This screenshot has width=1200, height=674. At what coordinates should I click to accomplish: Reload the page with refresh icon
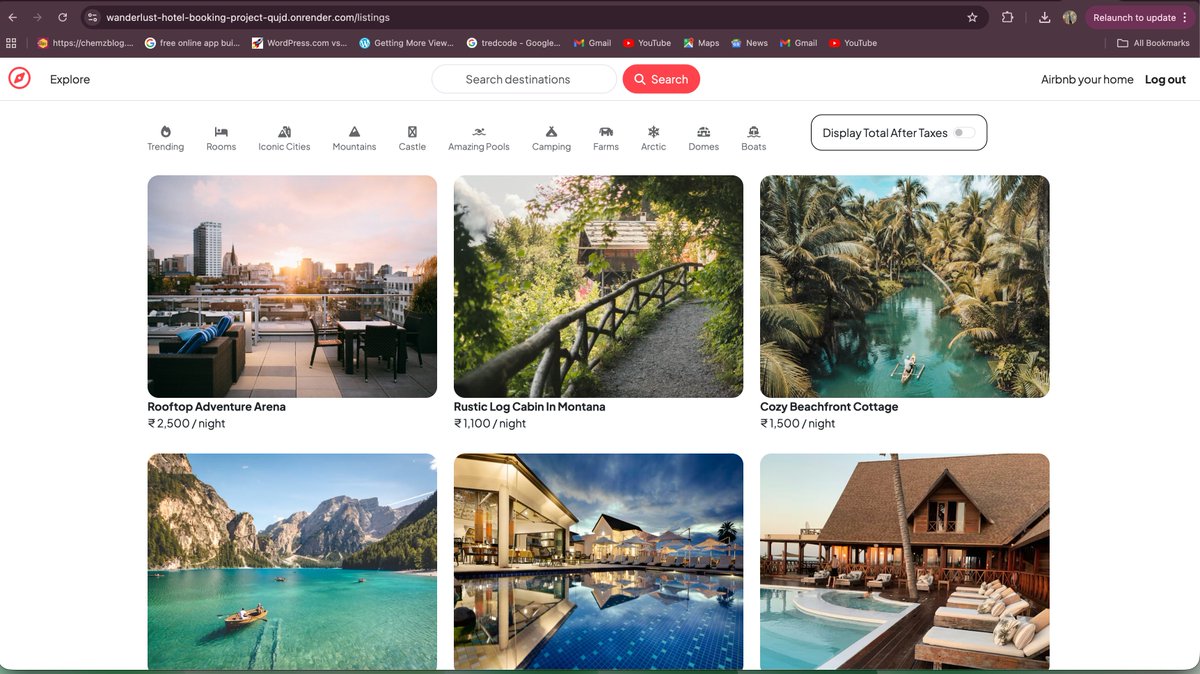[63, 17]
